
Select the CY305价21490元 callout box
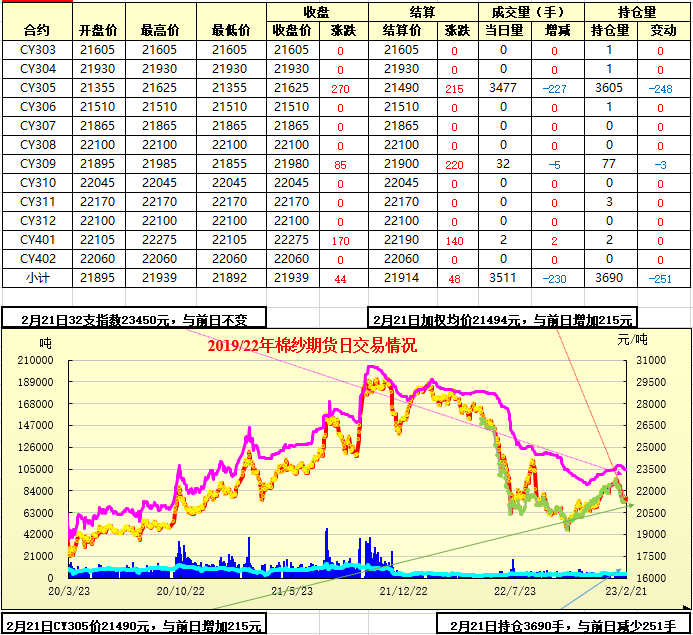pyautogui.click(x=134, y=626)
